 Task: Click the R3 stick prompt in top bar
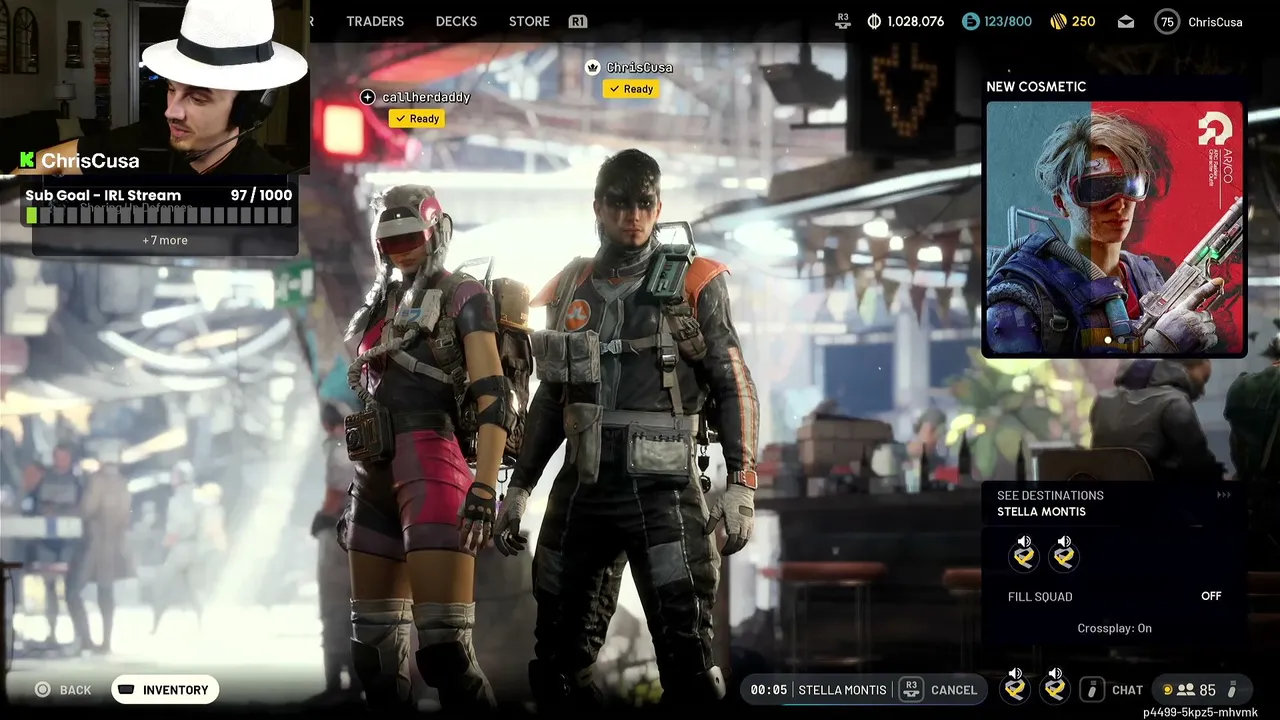(843, 21)
